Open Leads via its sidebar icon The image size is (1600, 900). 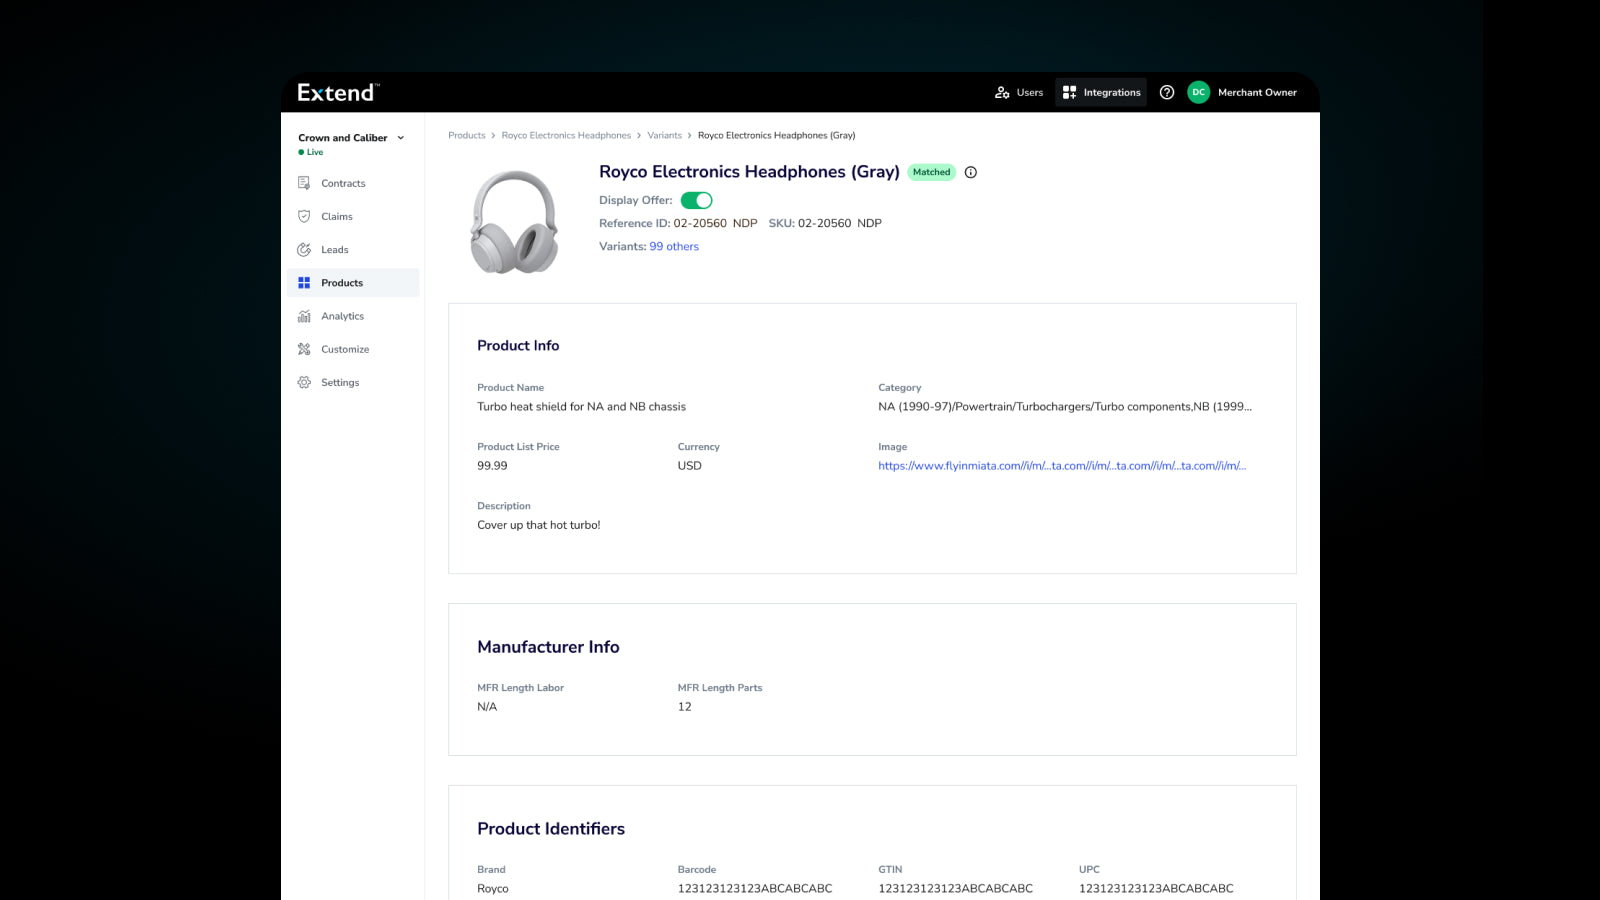304,250
